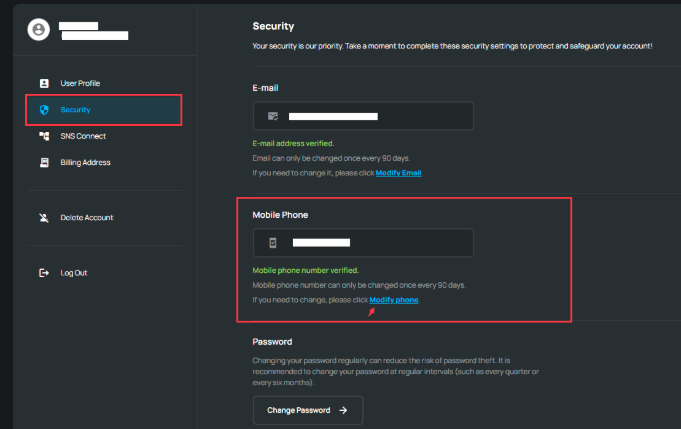This screenshot has width=681, height=429.
Task: Go to the SNS Connect menu label
Action: coord(83,136)
